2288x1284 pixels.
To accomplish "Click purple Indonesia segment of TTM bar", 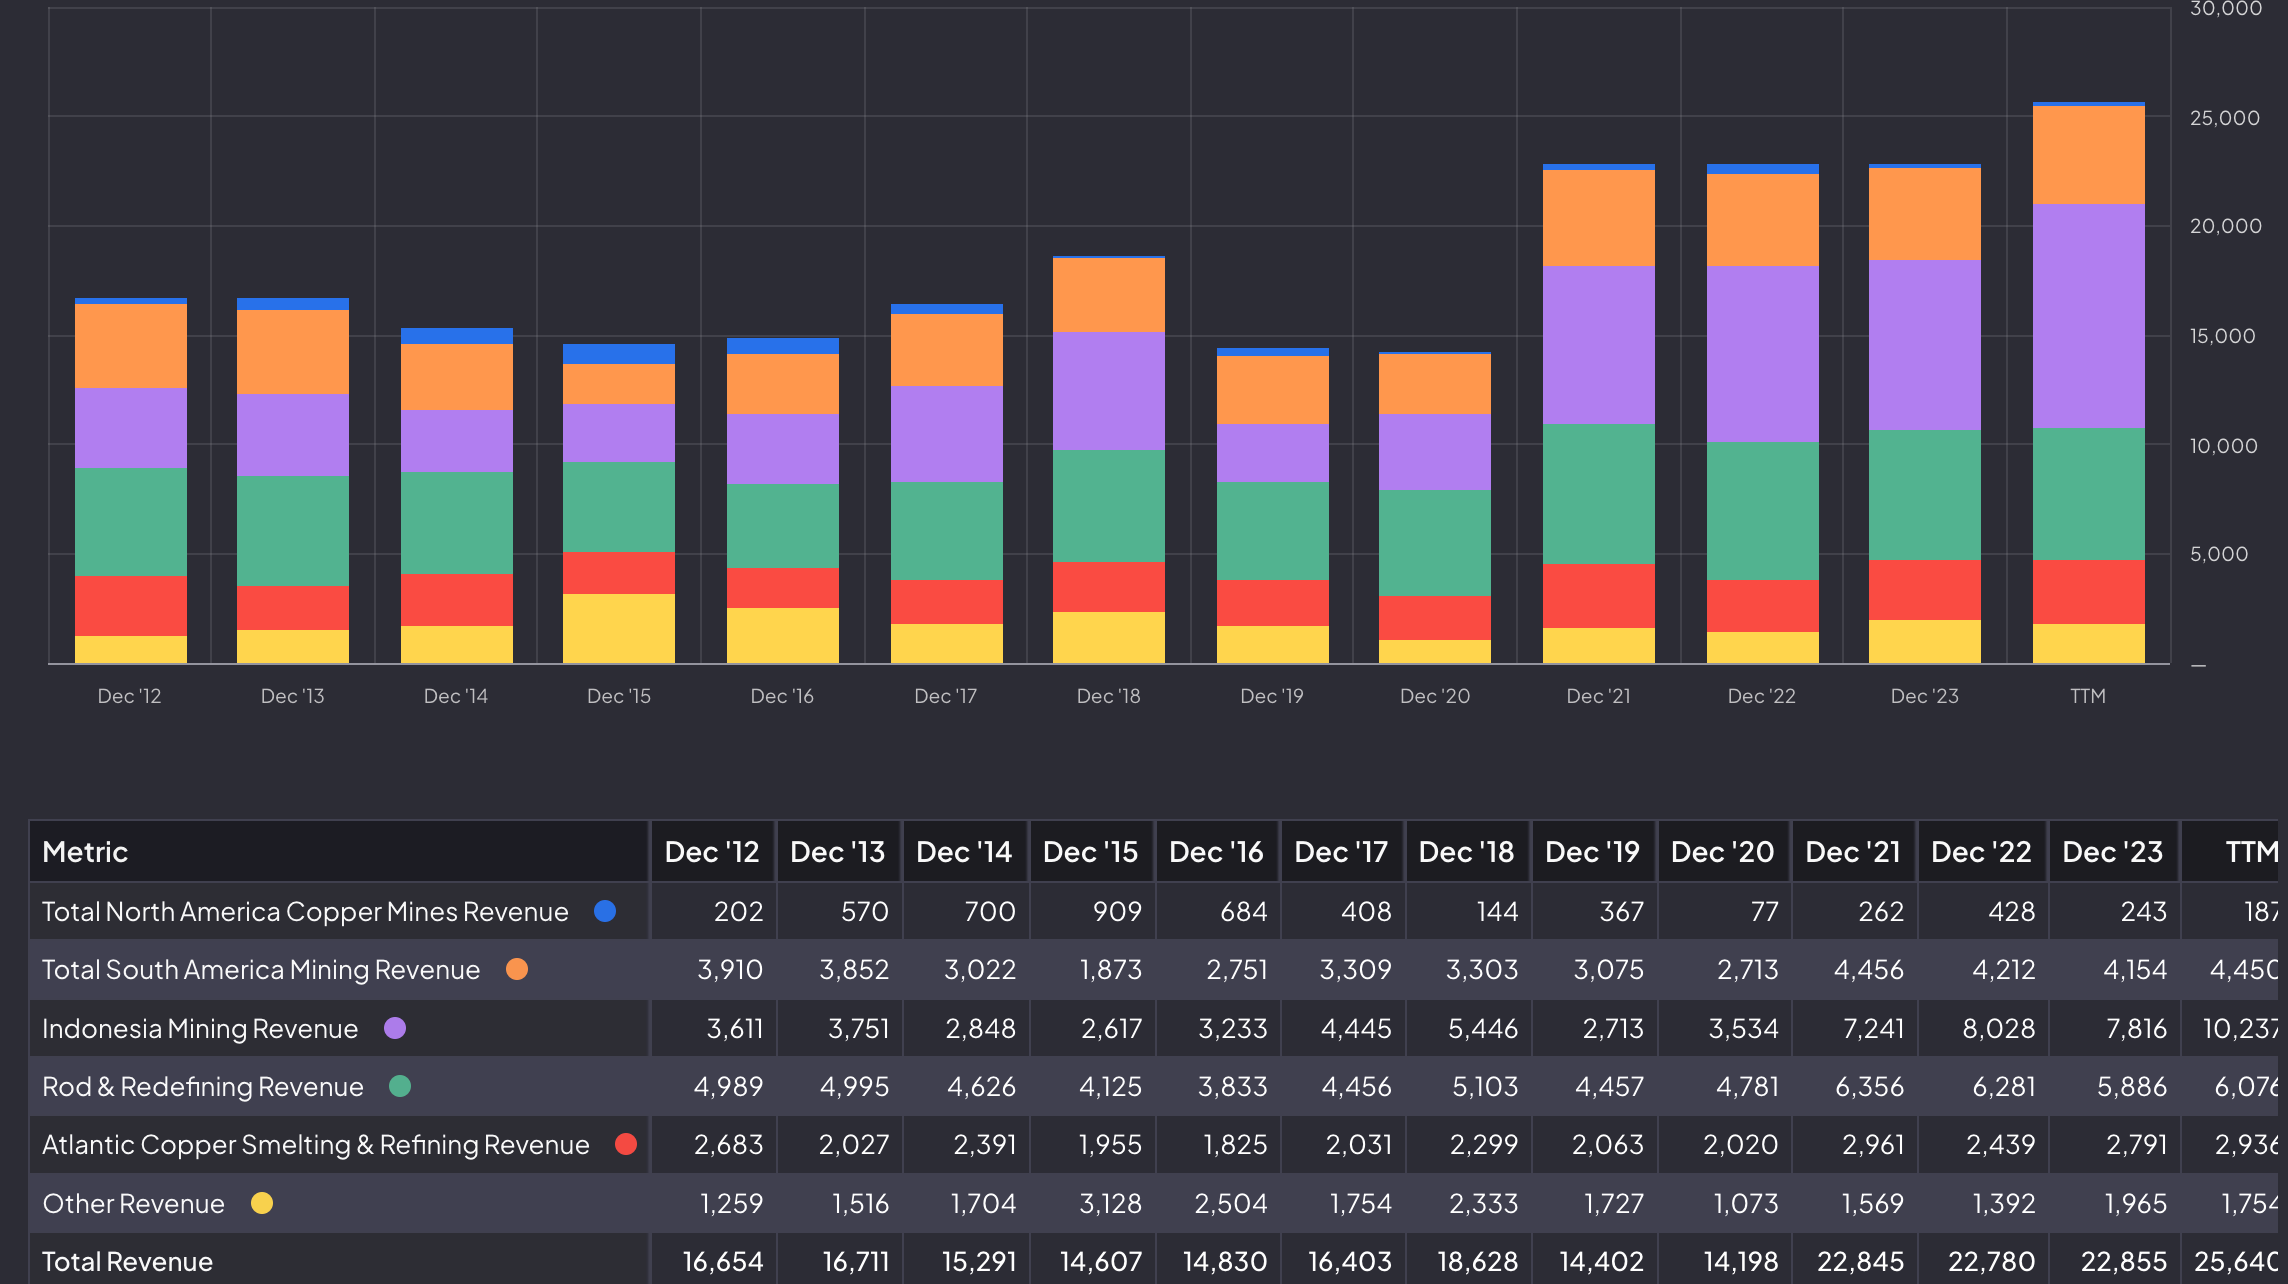I will pyautogui.click(x=2088, y=315).
